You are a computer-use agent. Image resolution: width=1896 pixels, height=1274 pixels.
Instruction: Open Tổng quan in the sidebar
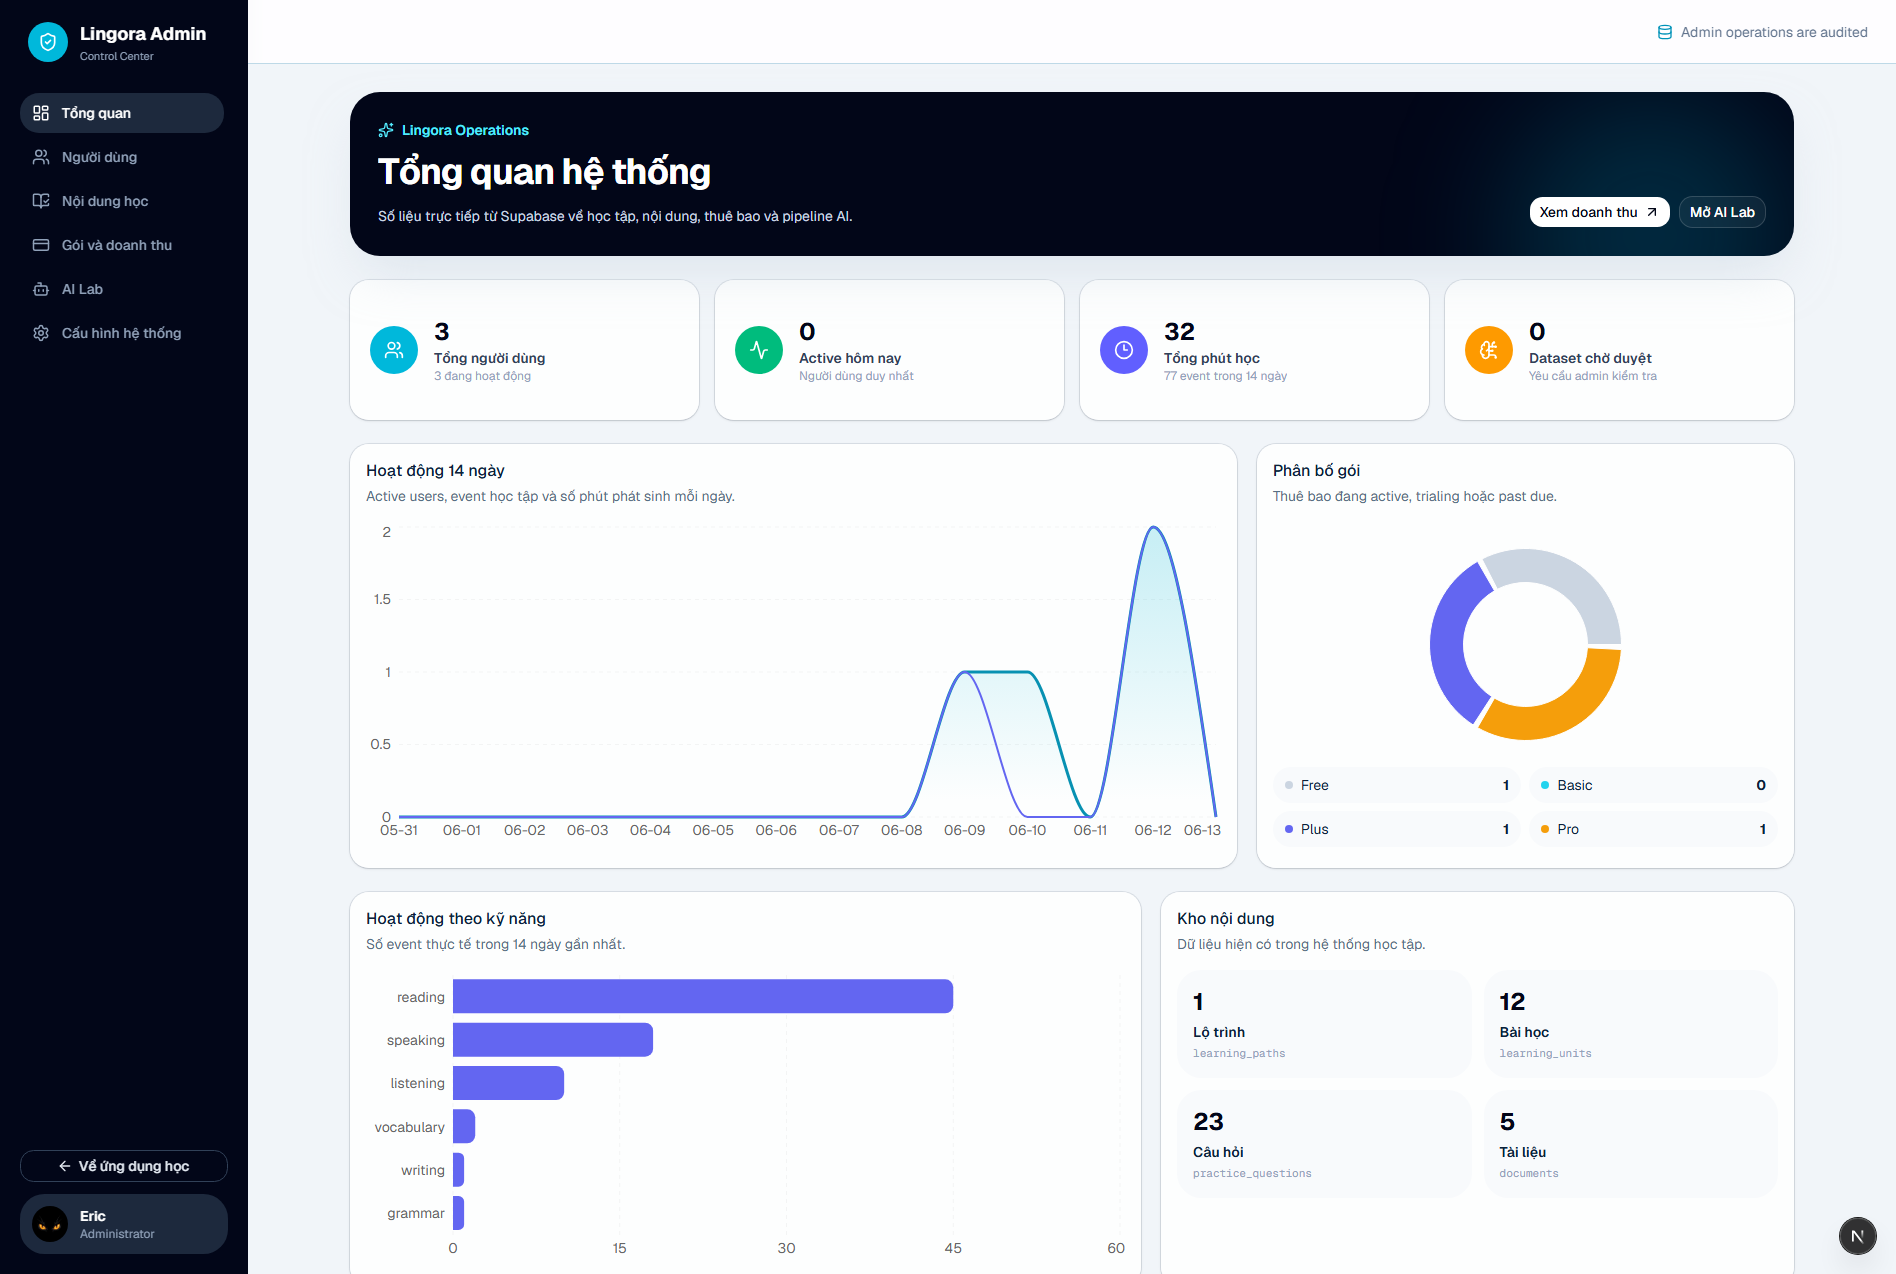coord(122,113)
